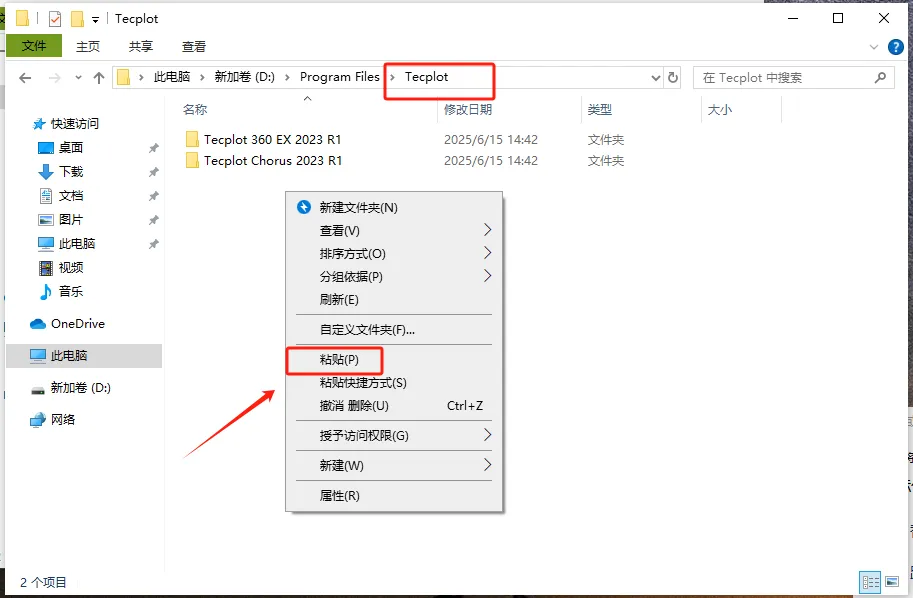Switch to large thumbnails view icon
This screenshot has height=598, width=913.
892,582
